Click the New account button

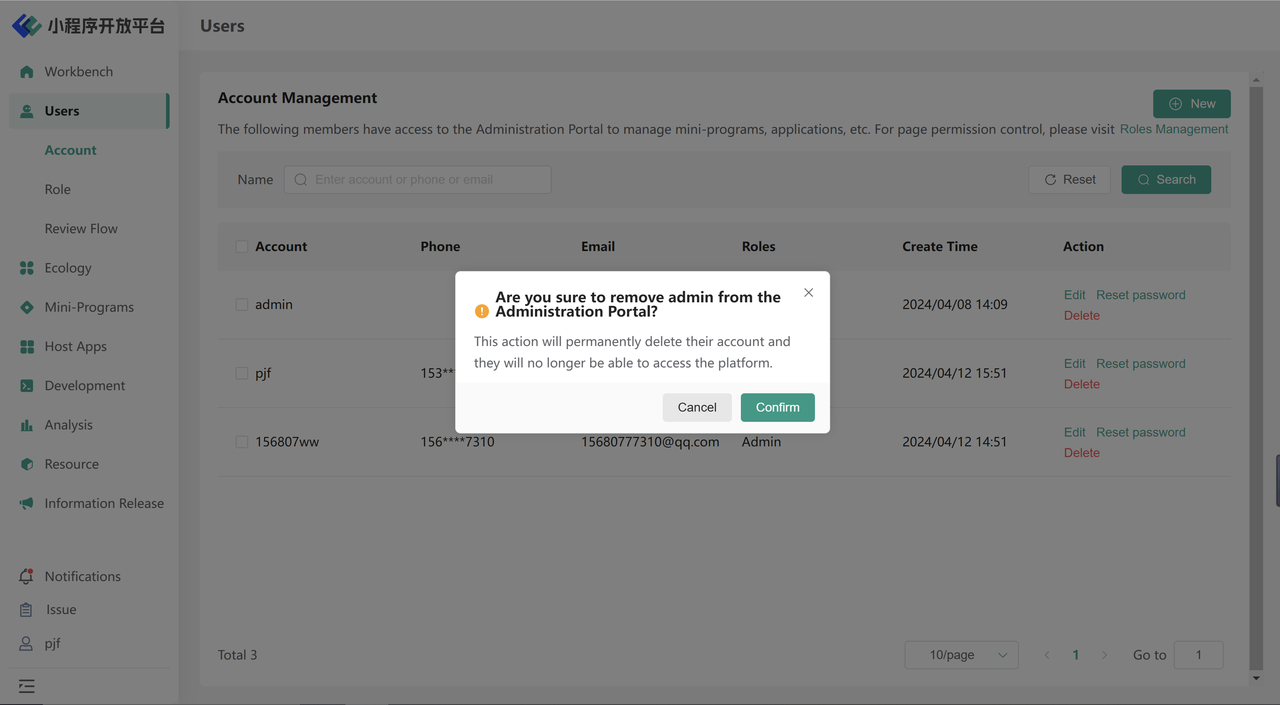1191,104
